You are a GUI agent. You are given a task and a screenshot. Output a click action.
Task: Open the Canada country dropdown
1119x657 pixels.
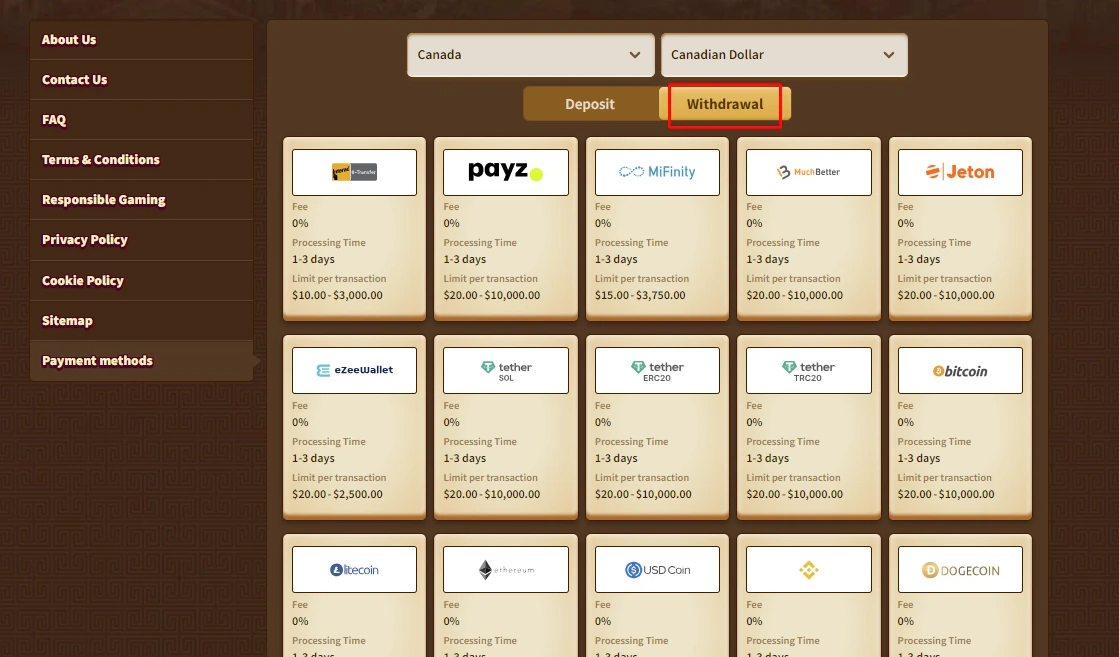point(529,55)
